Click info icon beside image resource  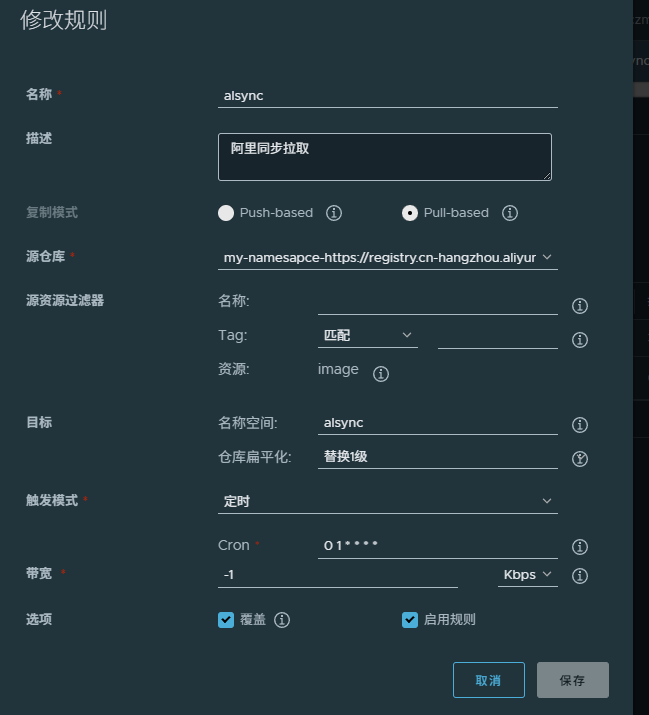pyautogui.click(x=381, y=374)
